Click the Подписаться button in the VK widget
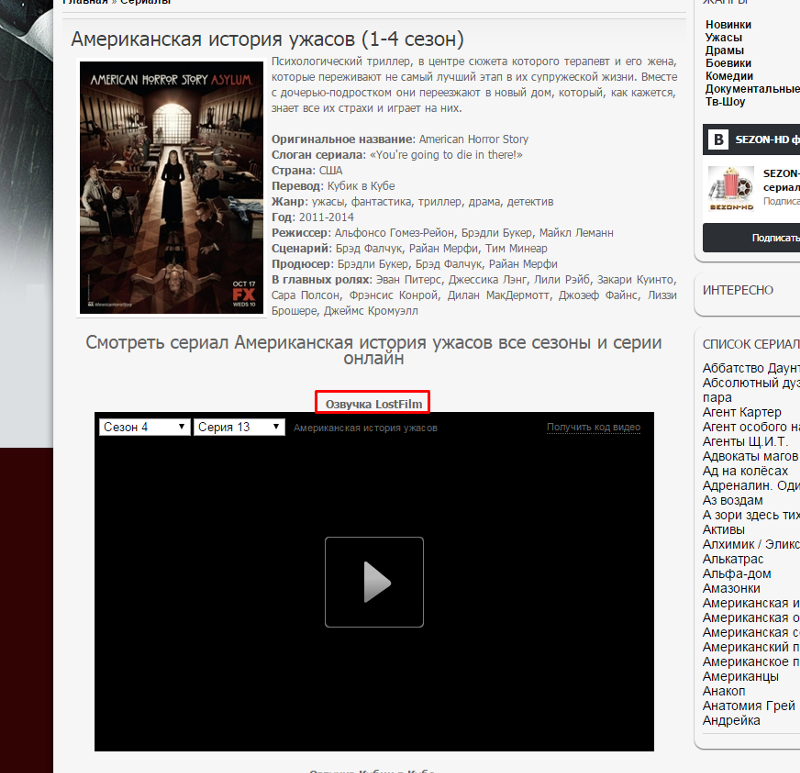 [751, 238]
